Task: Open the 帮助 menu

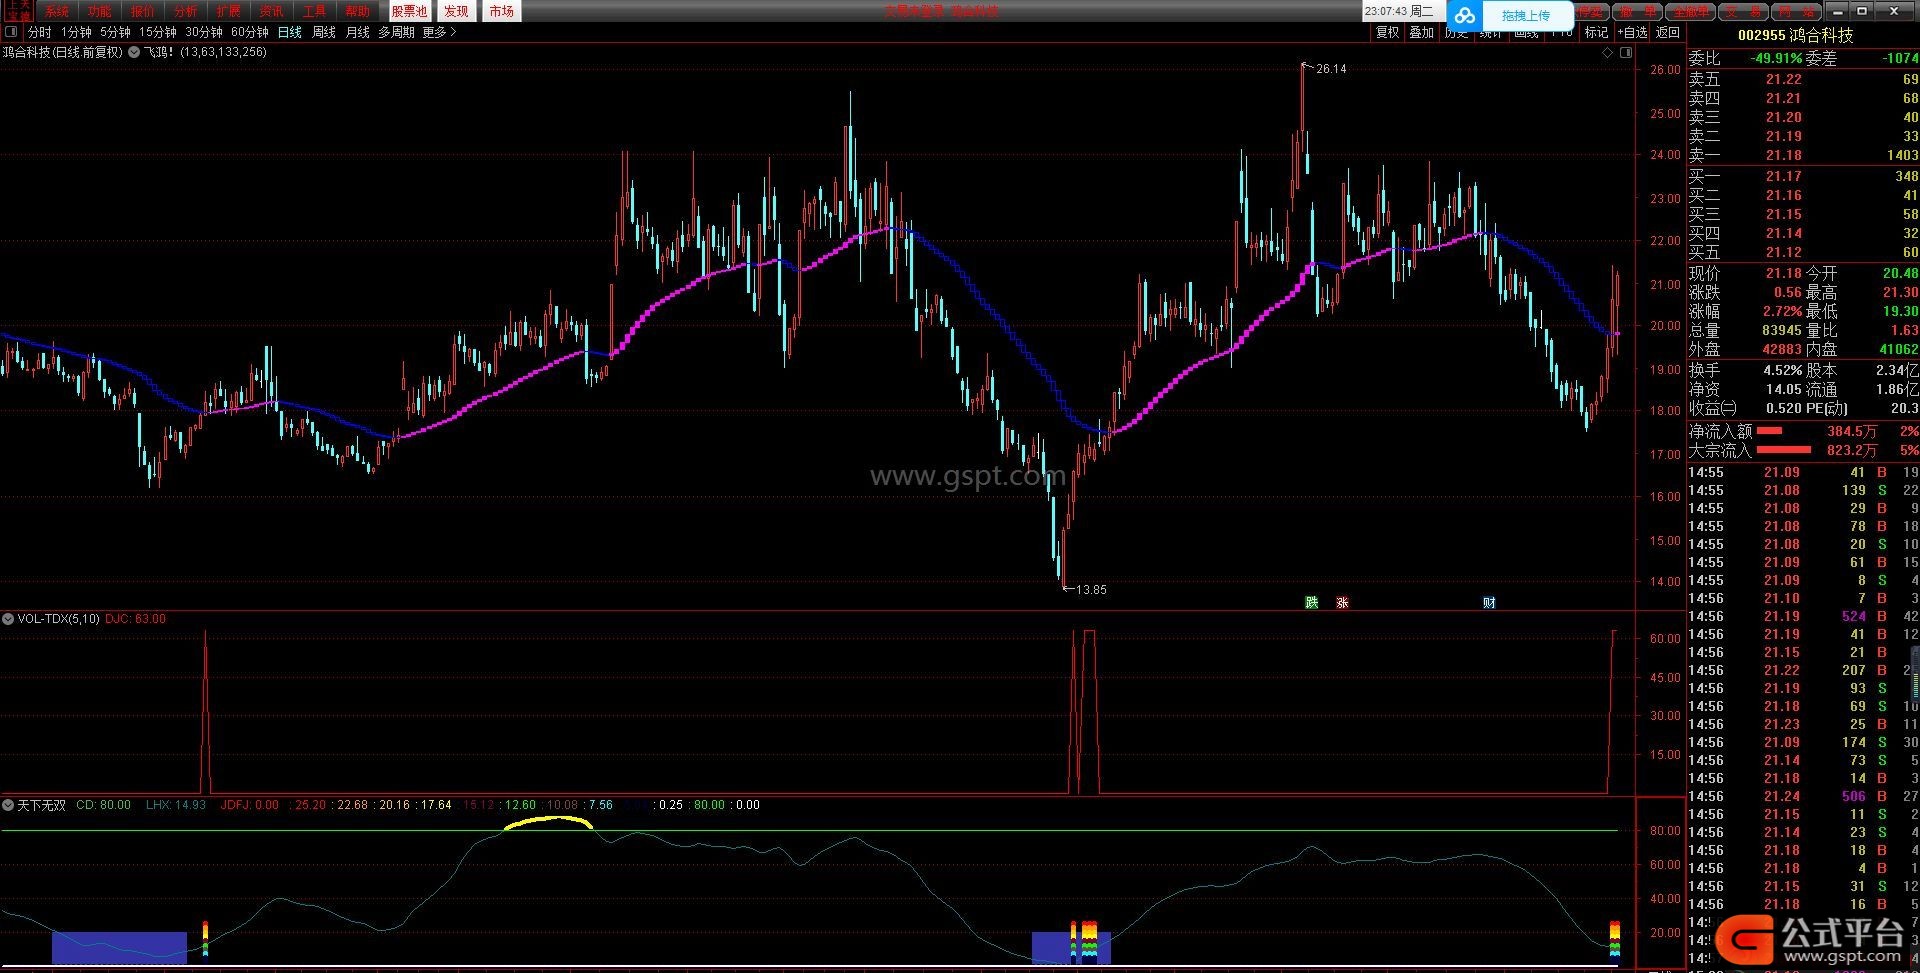Action: pos(358,11)
